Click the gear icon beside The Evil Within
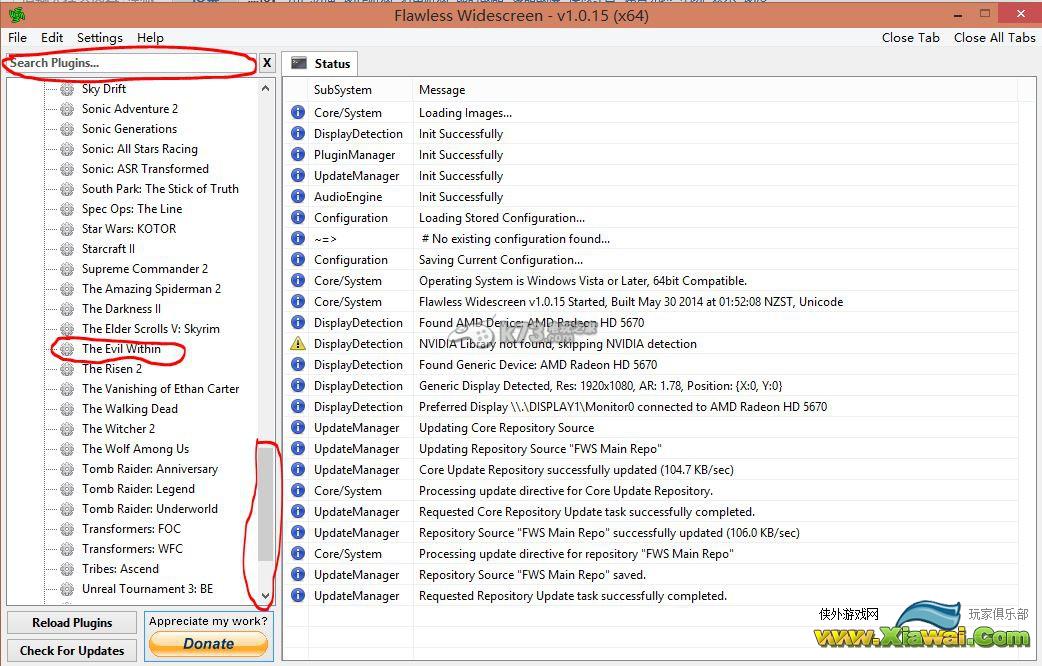This screenshot has width=1042, height=666. tap(66, 349)
